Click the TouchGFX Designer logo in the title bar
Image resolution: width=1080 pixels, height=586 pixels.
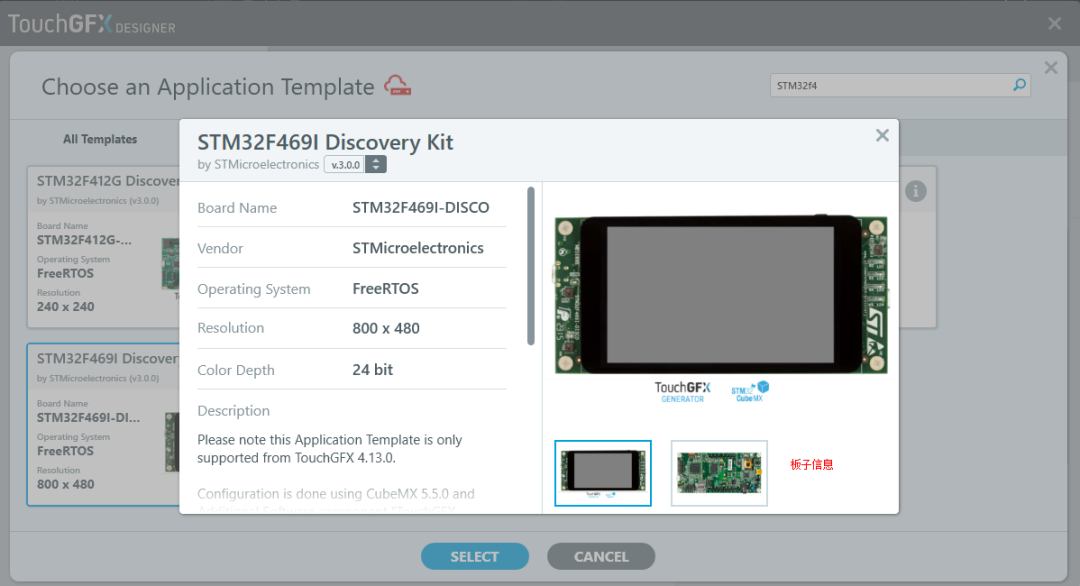coord(91,24)
